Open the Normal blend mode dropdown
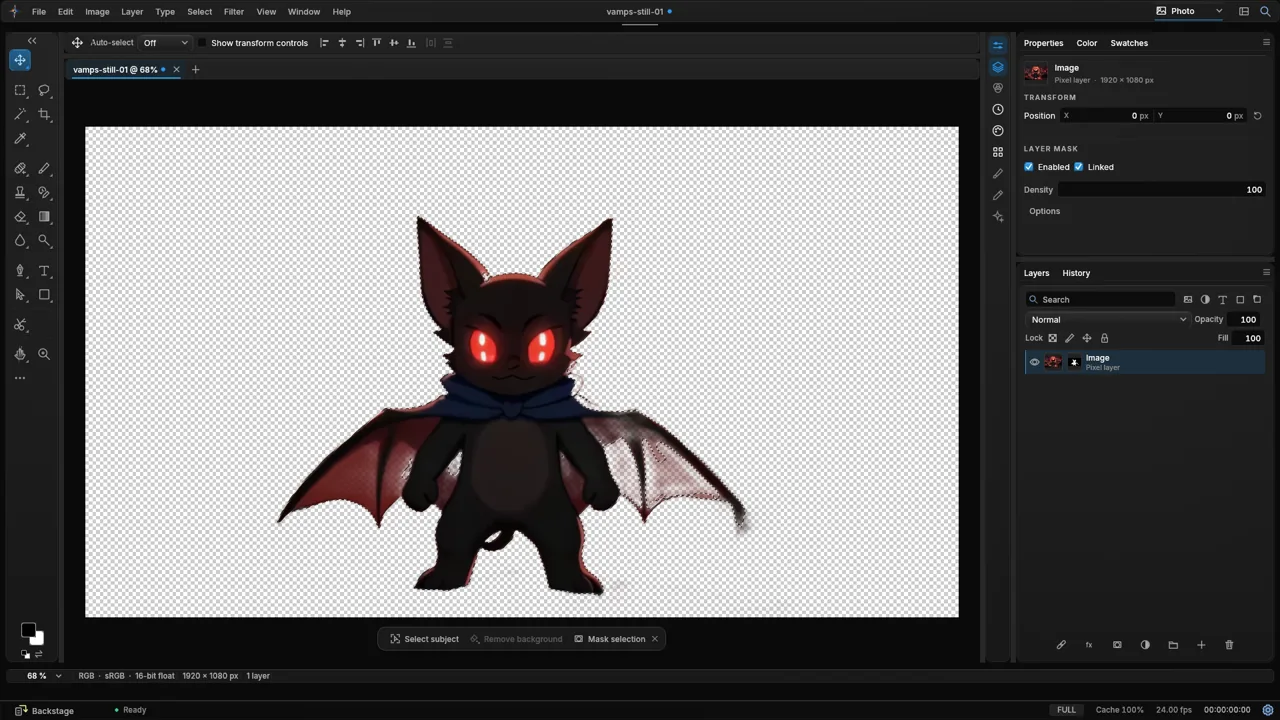 (x=1108, y=320)
